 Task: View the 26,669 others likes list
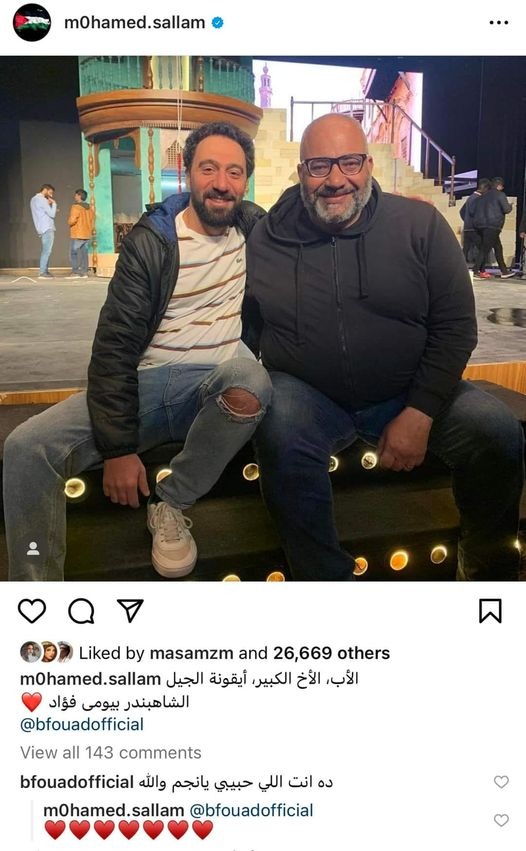[x=331, y=653]
